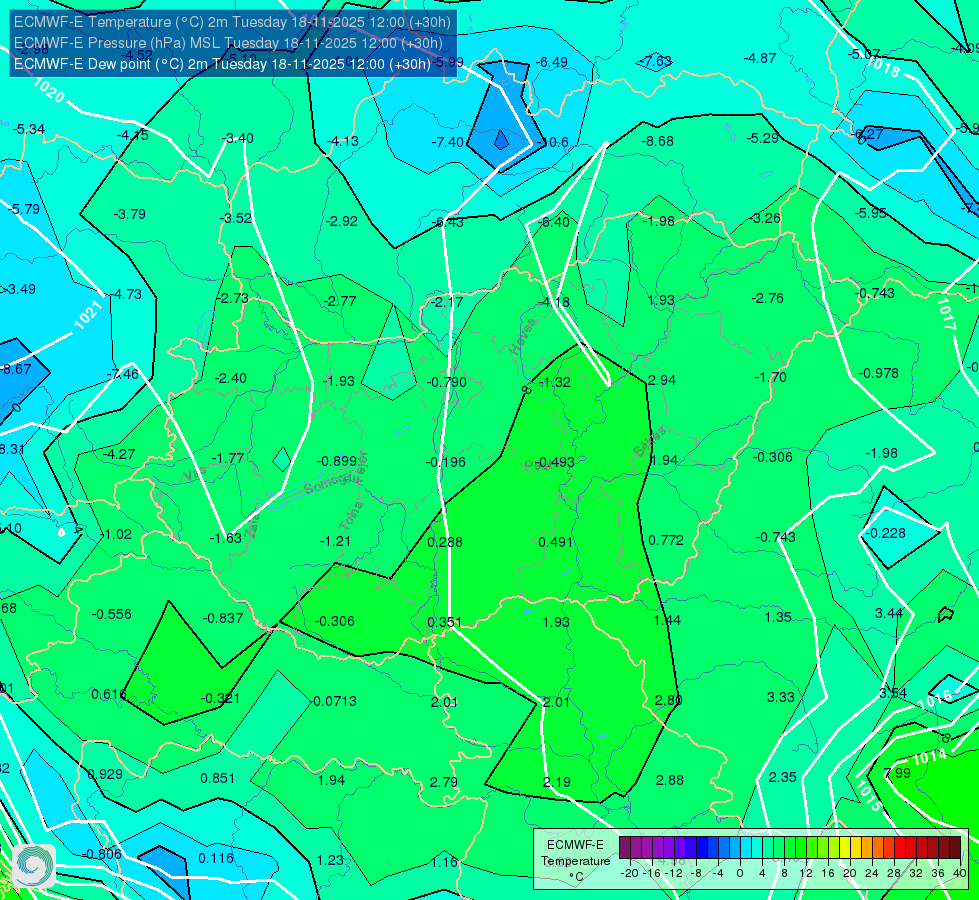Click the -0.899 value on map

pos(337,462)
